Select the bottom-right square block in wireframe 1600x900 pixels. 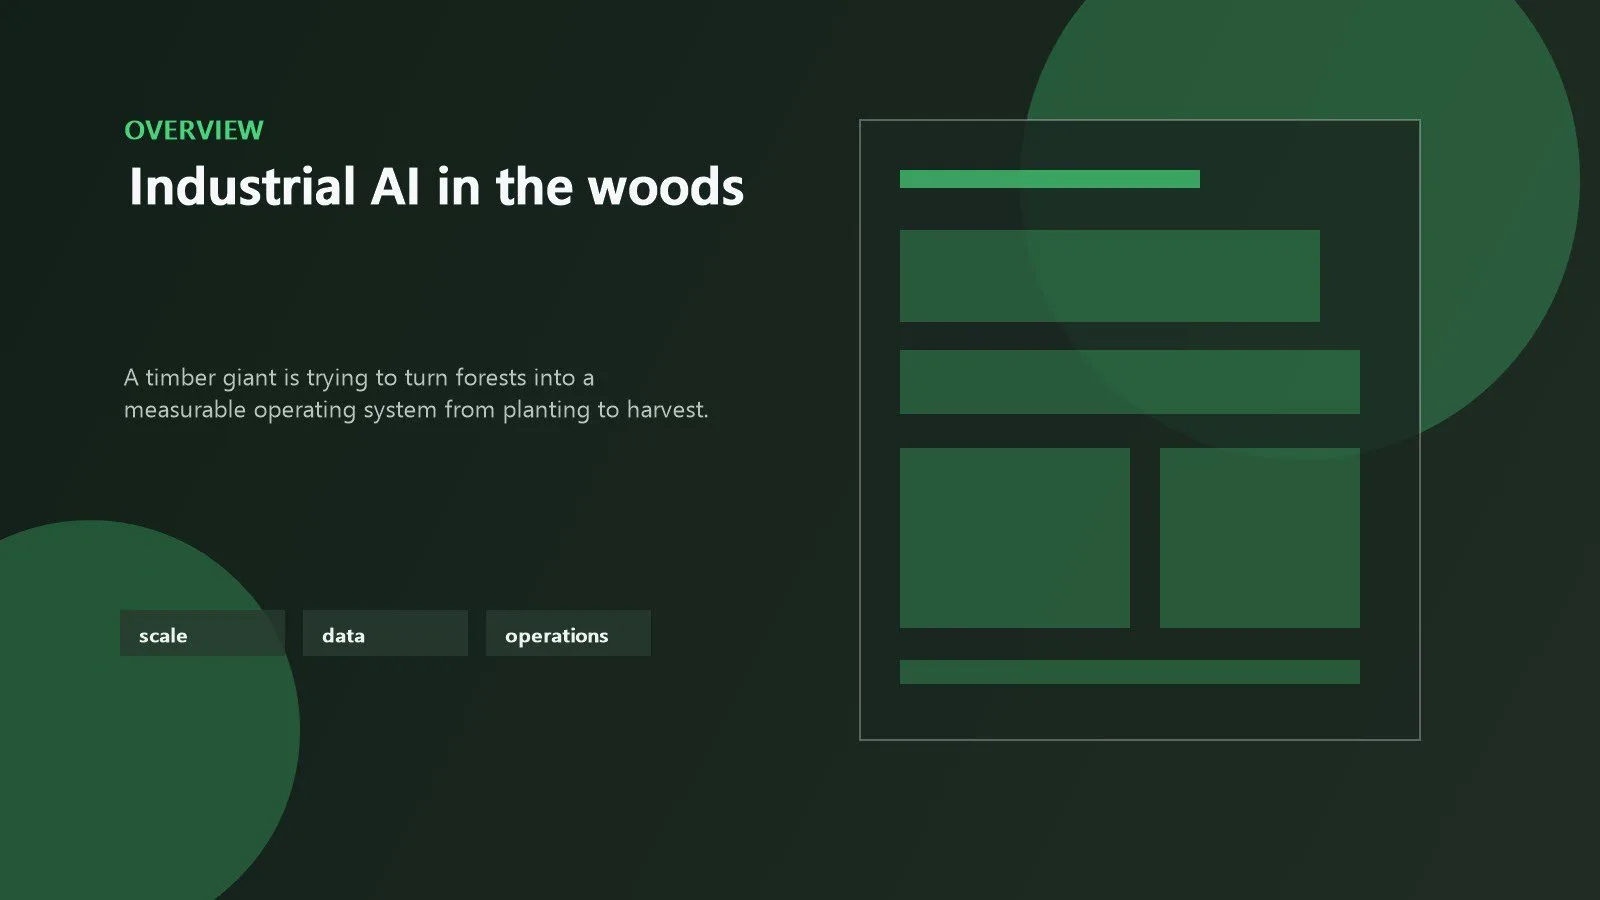(1260, 538)
